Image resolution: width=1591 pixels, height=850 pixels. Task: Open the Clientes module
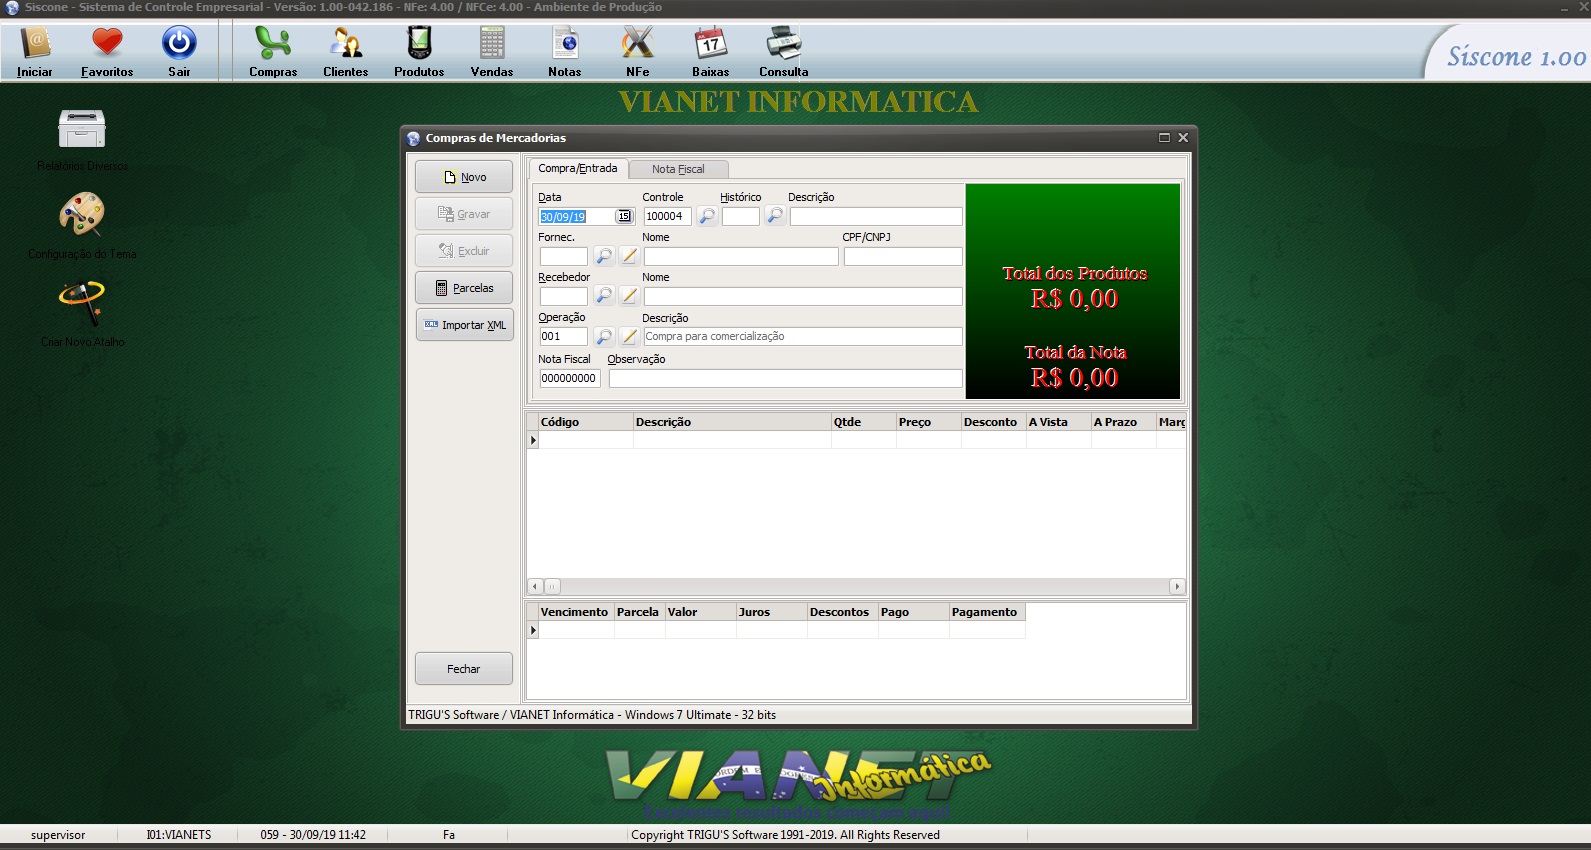tap(346, 51)
